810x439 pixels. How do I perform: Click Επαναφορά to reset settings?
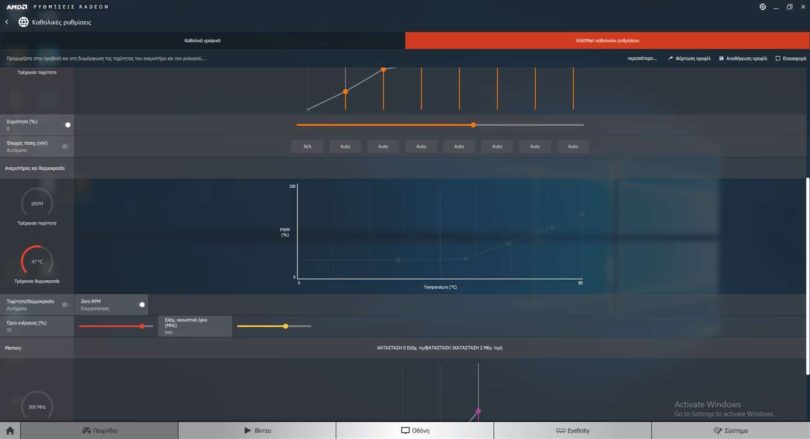[790, 58]
